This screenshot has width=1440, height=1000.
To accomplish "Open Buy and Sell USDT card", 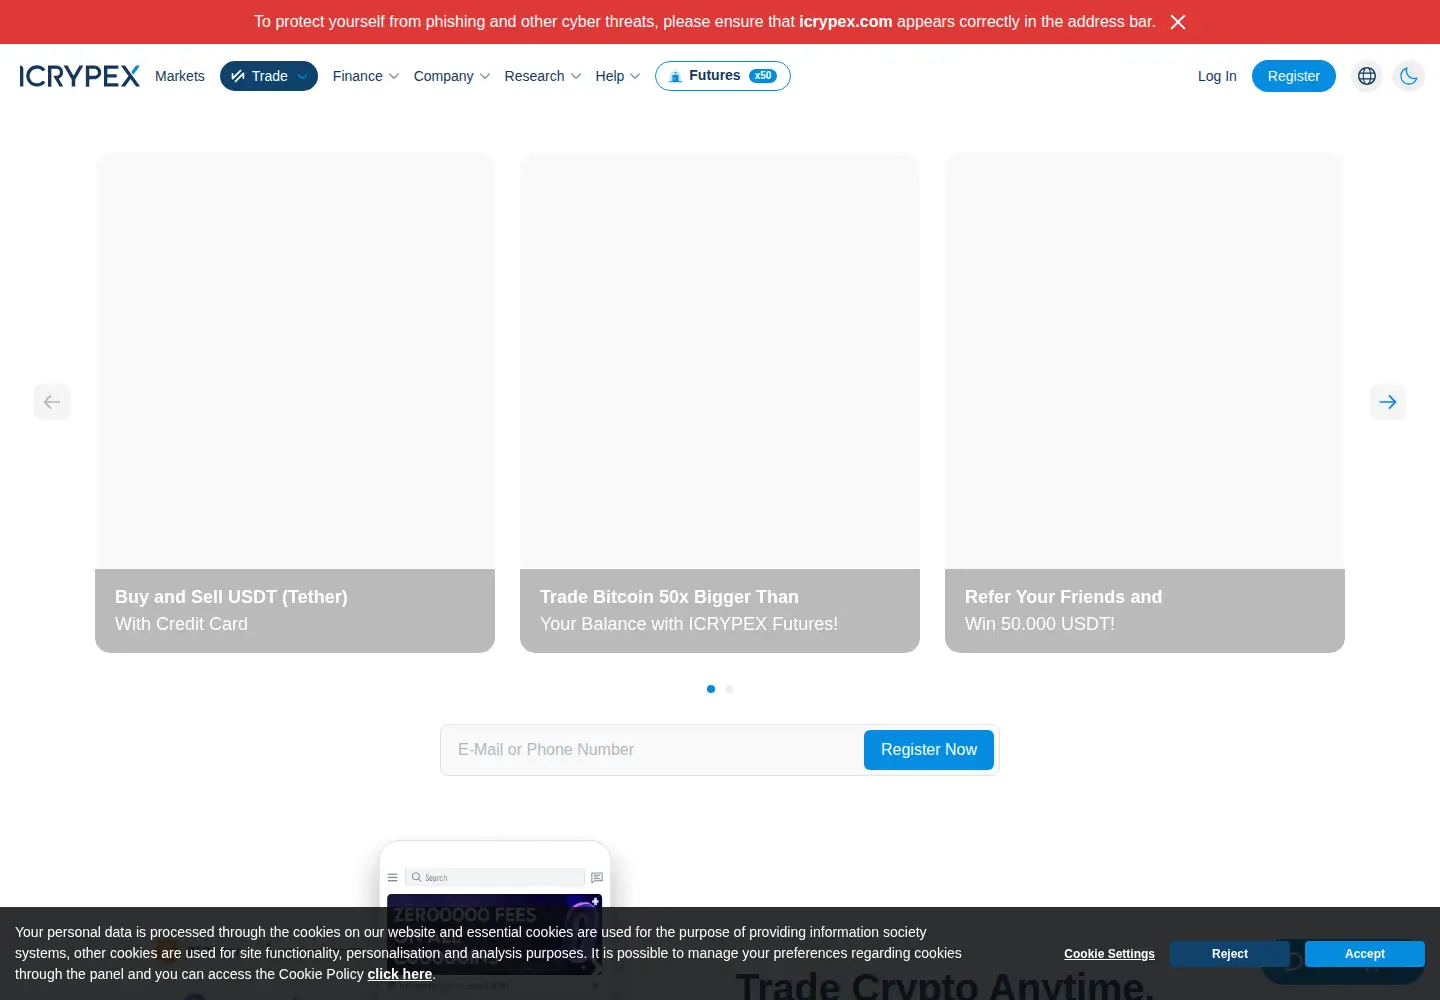I will [x=295, y=403].
